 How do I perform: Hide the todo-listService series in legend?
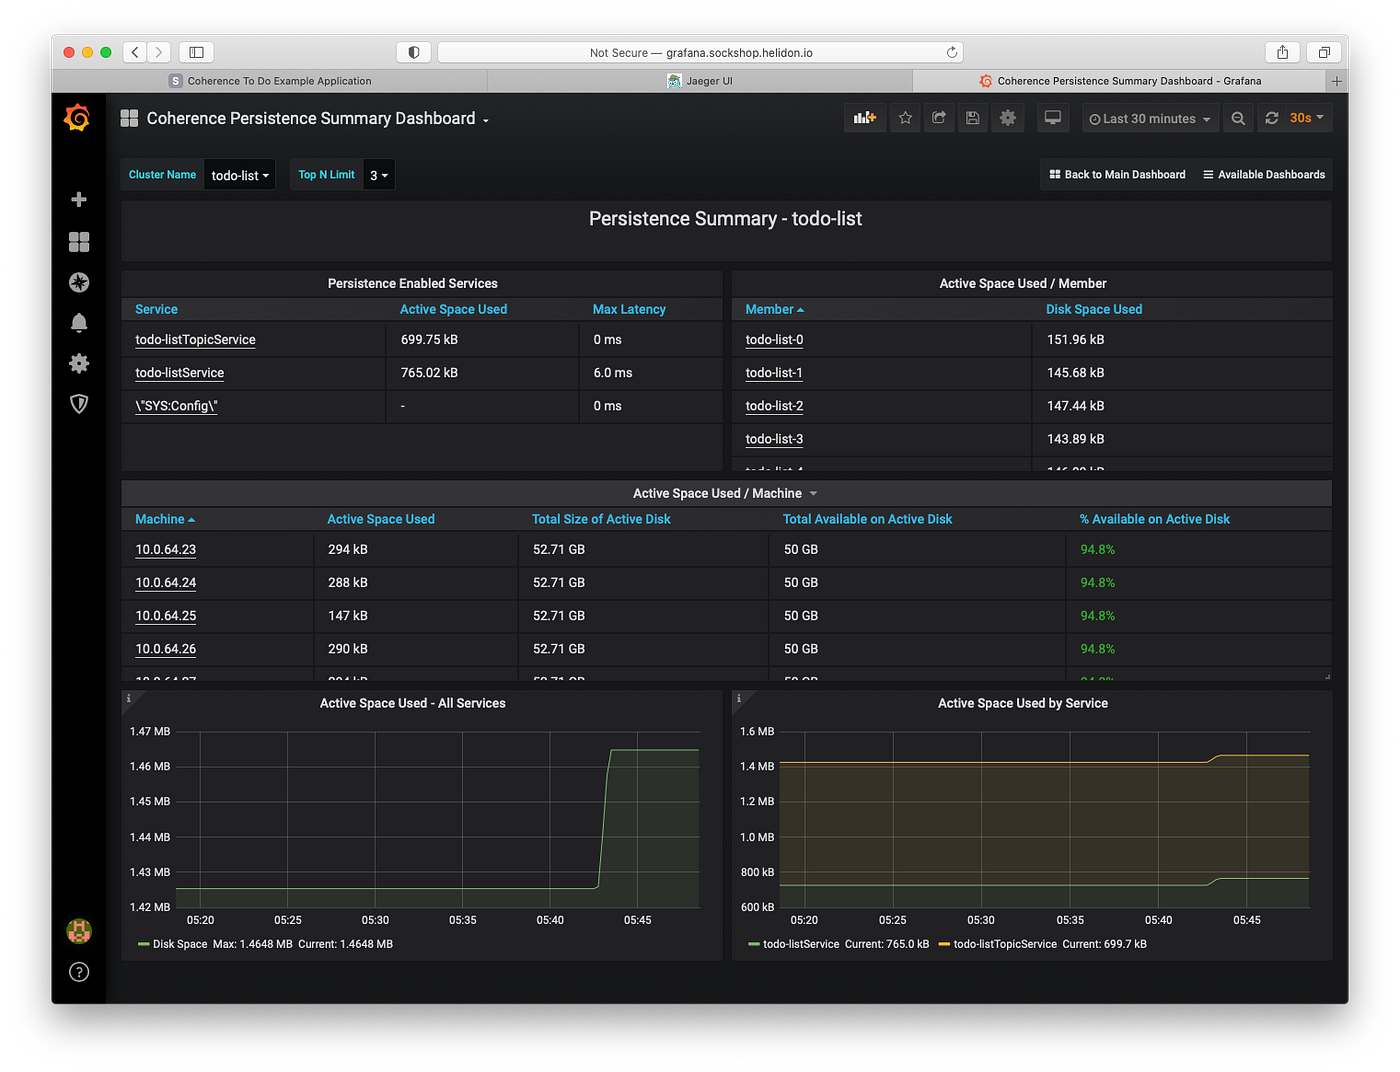(800, 943)
